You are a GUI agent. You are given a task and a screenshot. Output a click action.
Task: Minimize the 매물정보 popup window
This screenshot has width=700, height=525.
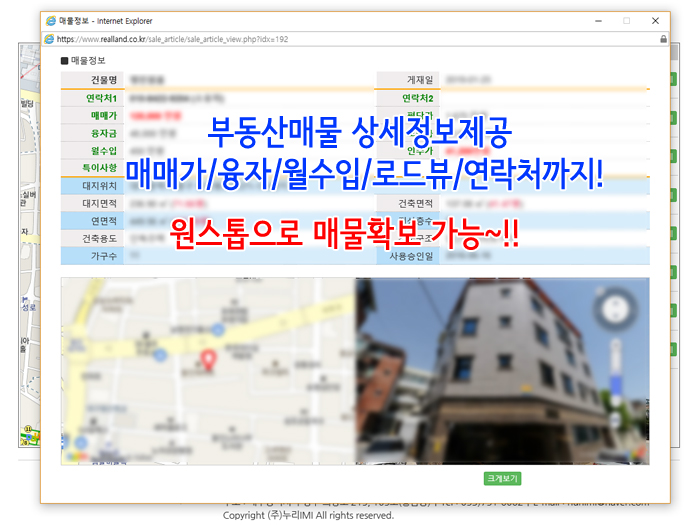598,21
